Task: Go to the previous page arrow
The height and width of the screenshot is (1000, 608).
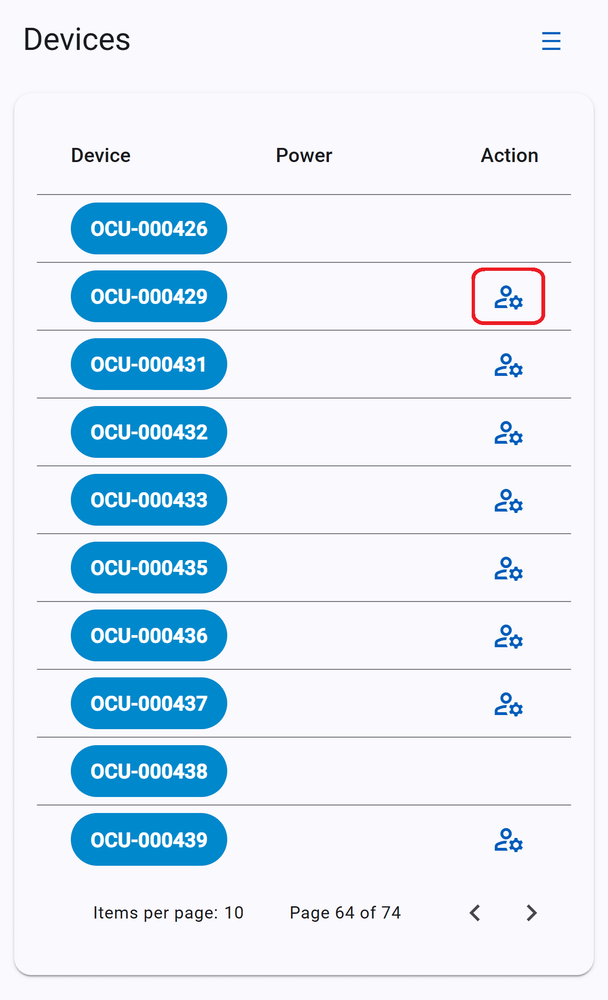Action: (475, 913)
